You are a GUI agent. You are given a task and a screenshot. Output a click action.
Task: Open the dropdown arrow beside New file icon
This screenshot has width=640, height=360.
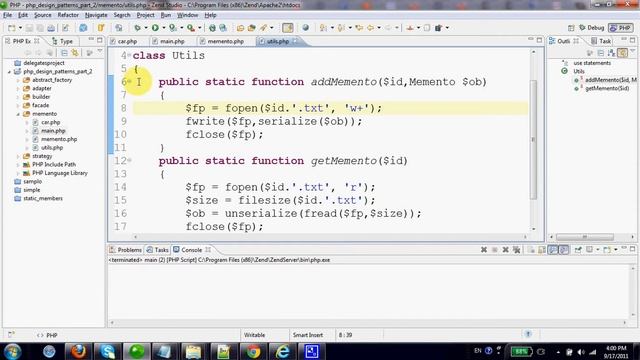click(x=20, y=28)
